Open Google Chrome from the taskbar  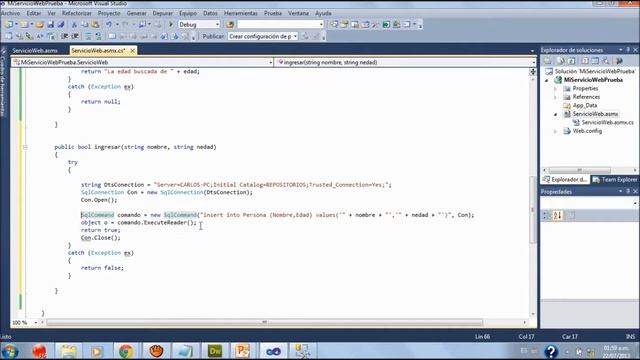pyautogui.click(x=126, y=351)
